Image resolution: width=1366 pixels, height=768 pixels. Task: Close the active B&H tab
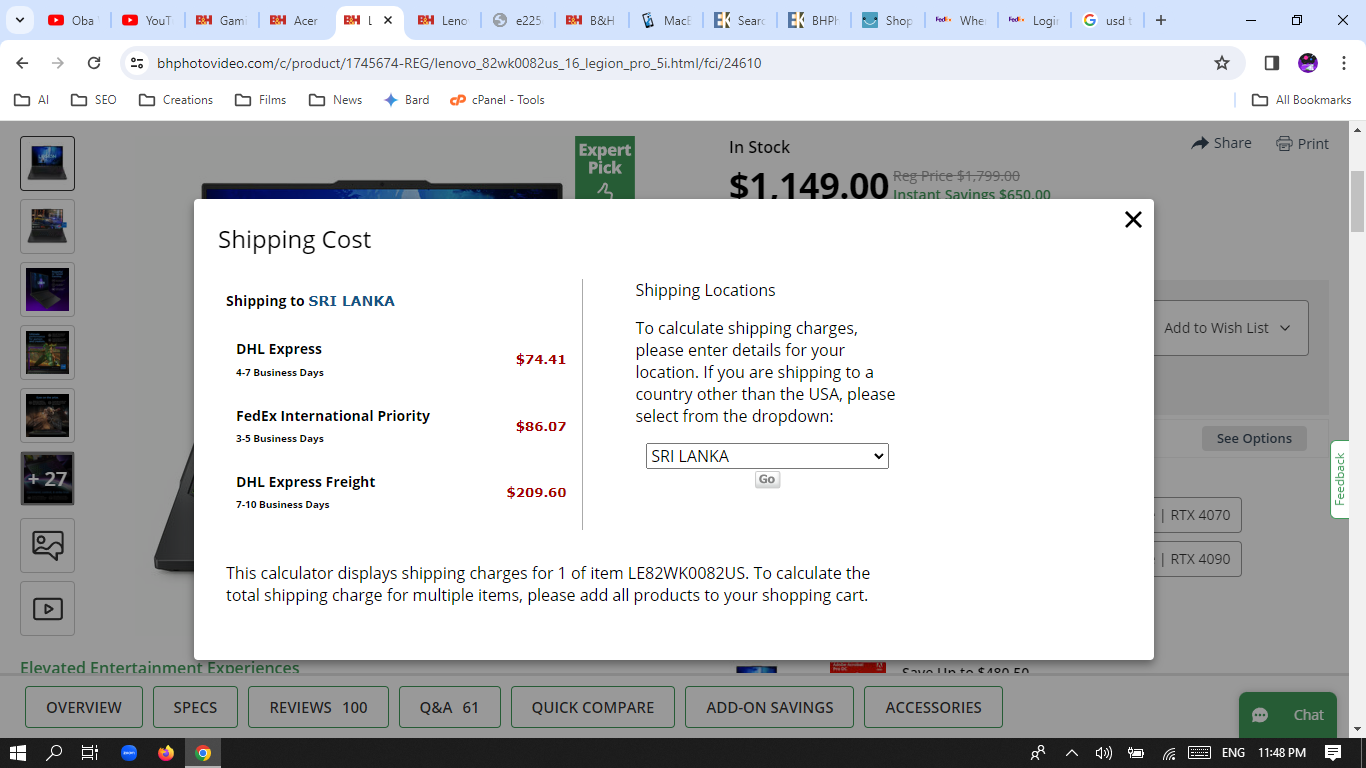tap(388, 20)
